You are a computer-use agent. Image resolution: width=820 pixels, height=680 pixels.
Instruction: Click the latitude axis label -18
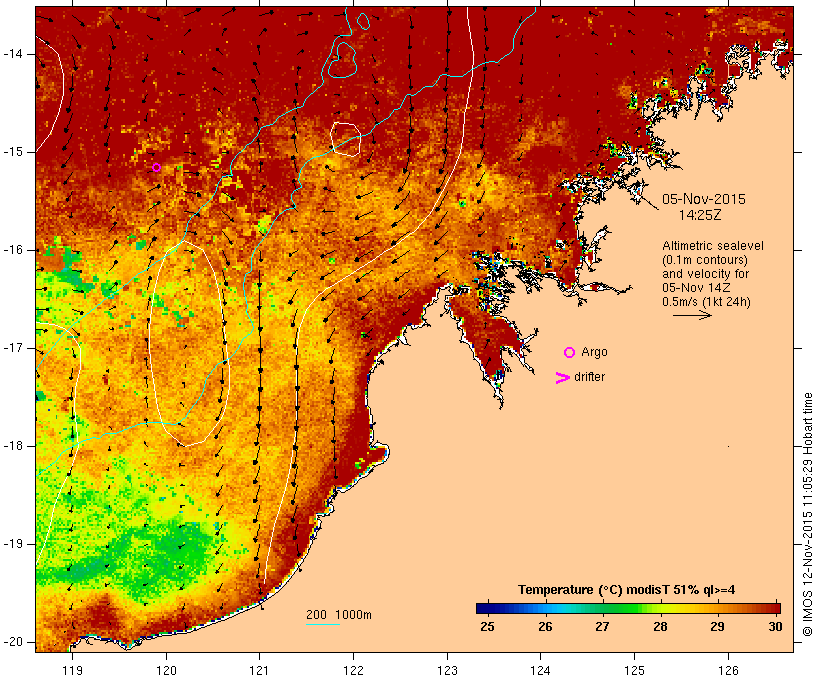pos(13,446)
